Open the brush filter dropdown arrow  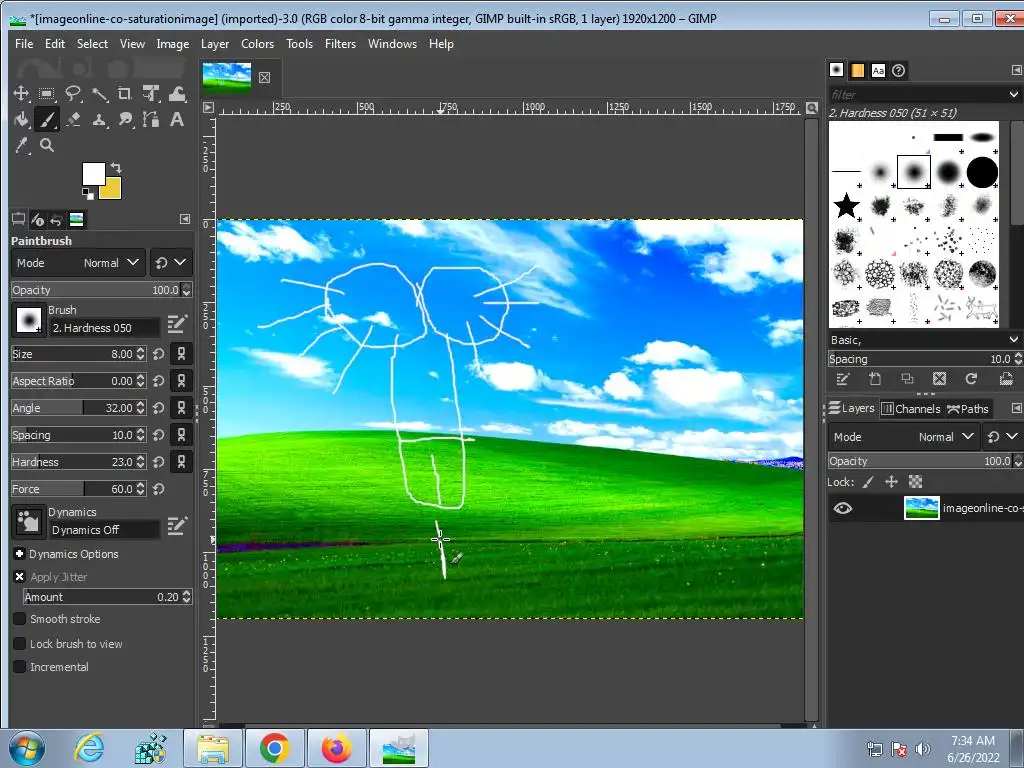tap(1013, 95)
